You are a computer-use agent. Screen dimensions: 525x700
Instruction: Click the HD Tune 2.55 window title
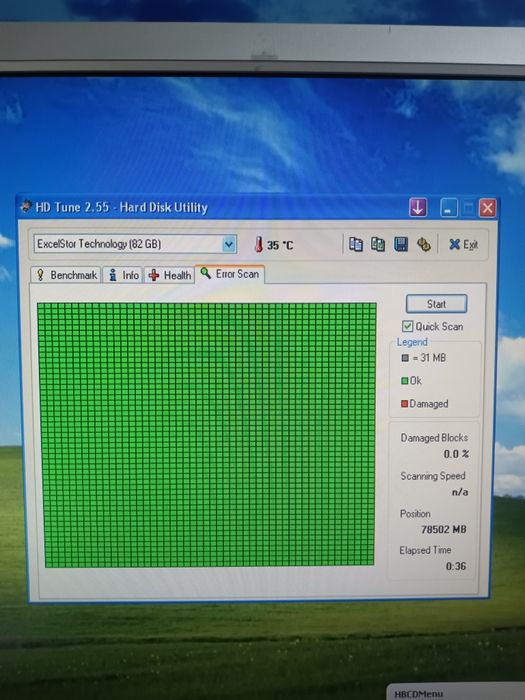(121, 207)
